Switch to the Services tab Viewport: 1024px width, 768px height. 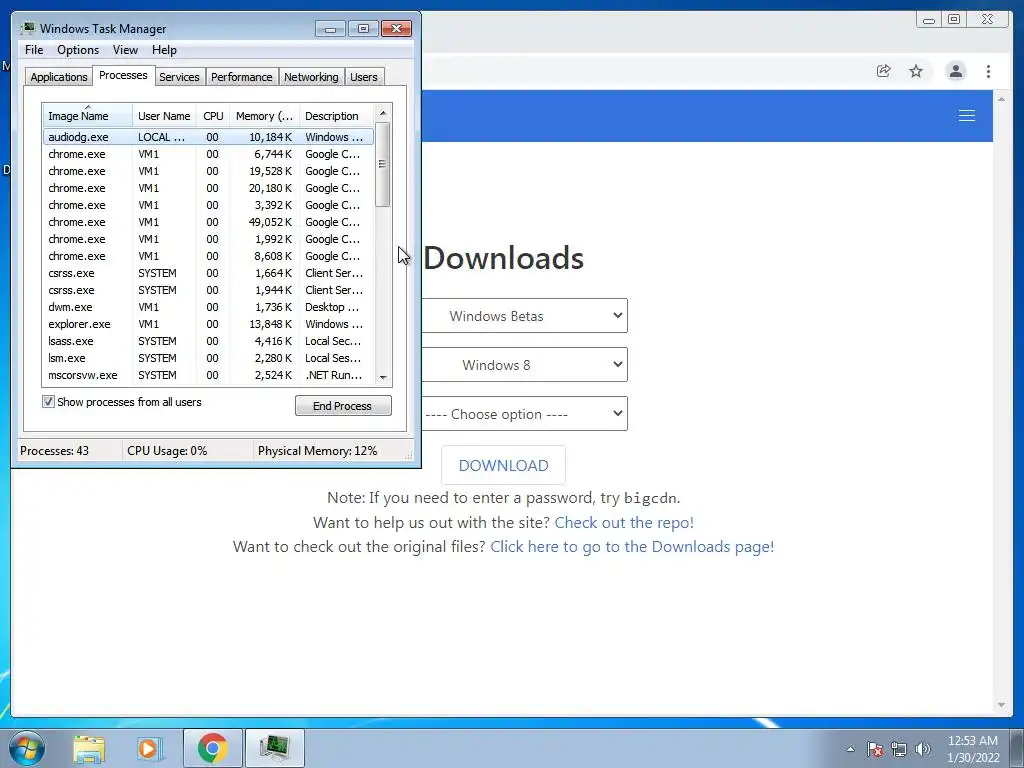point(179,77)
